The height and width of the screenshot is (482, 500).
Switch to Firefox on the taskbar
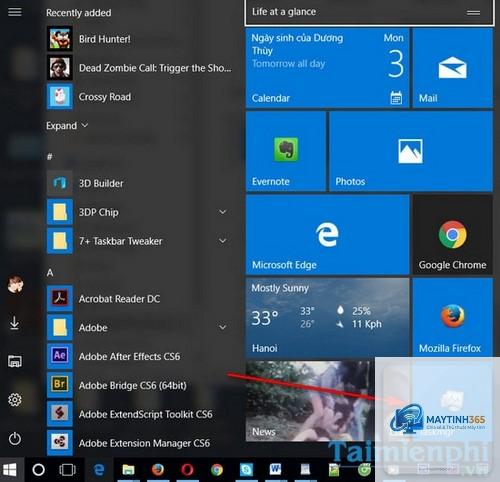(x=158, y=470)
